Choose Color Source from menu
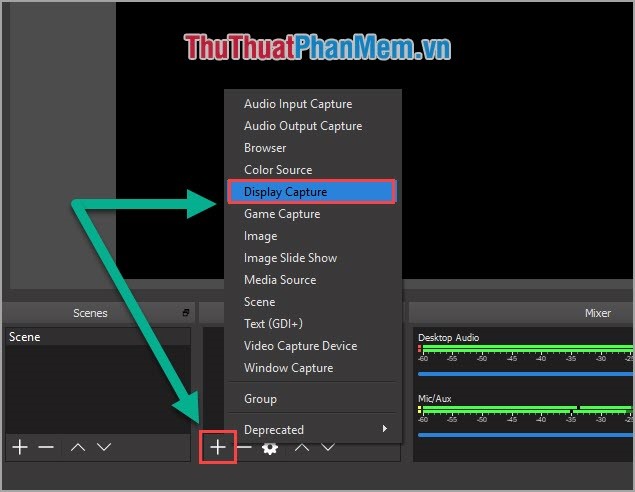This screenshot has width=635, height=492. coord(313,170)
